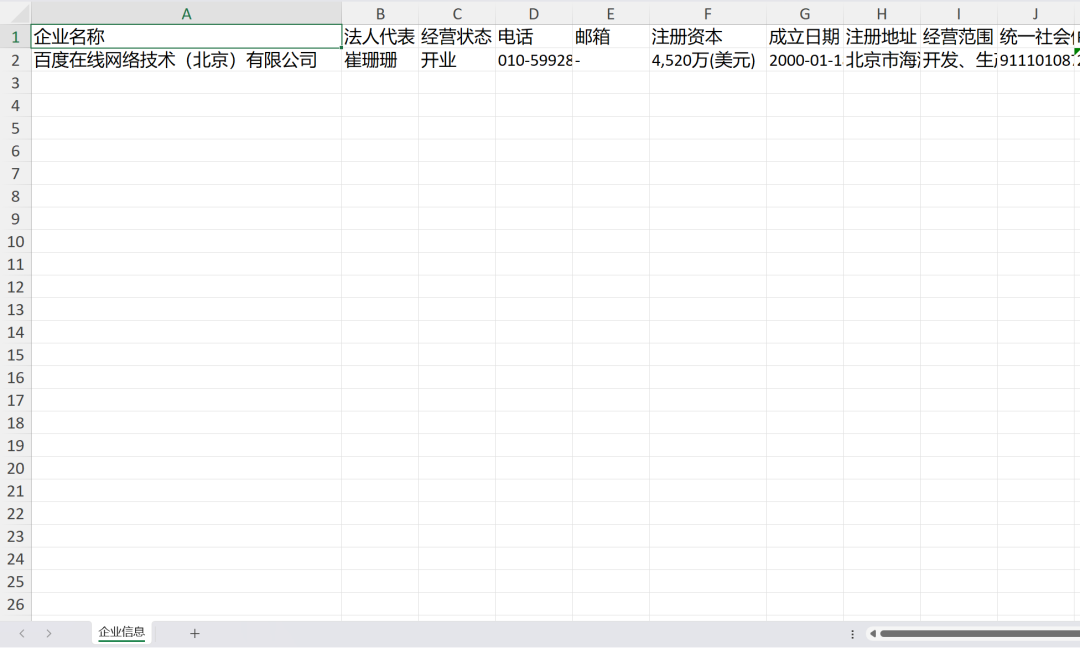1080x648 pixels.
Task: Add a new sheet with plus button
Action: (x=194, y=634)
